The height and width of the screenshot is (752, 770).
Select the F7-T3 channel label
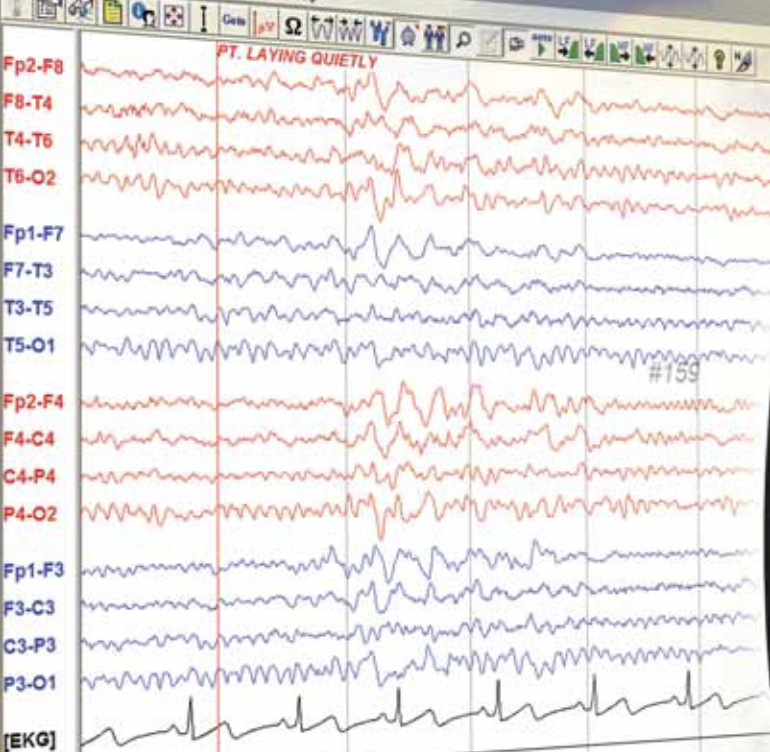28,271
